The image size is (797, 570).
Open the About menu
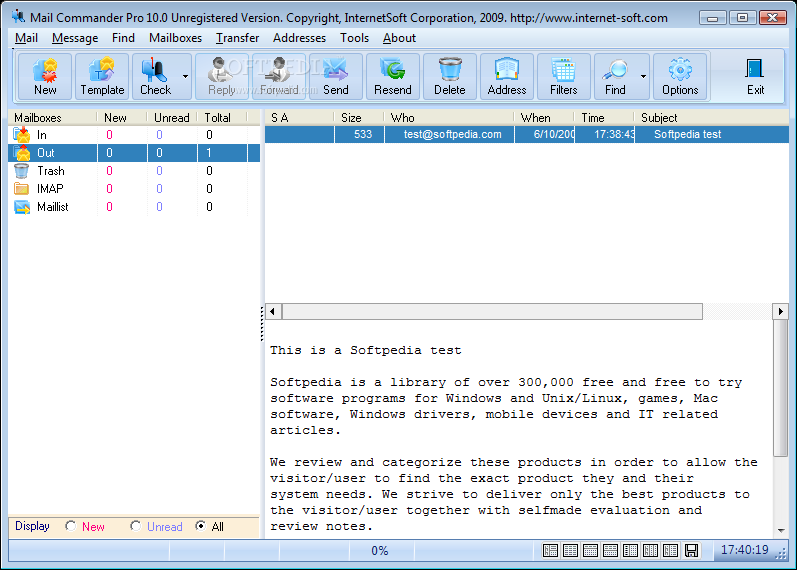[399, 38]
